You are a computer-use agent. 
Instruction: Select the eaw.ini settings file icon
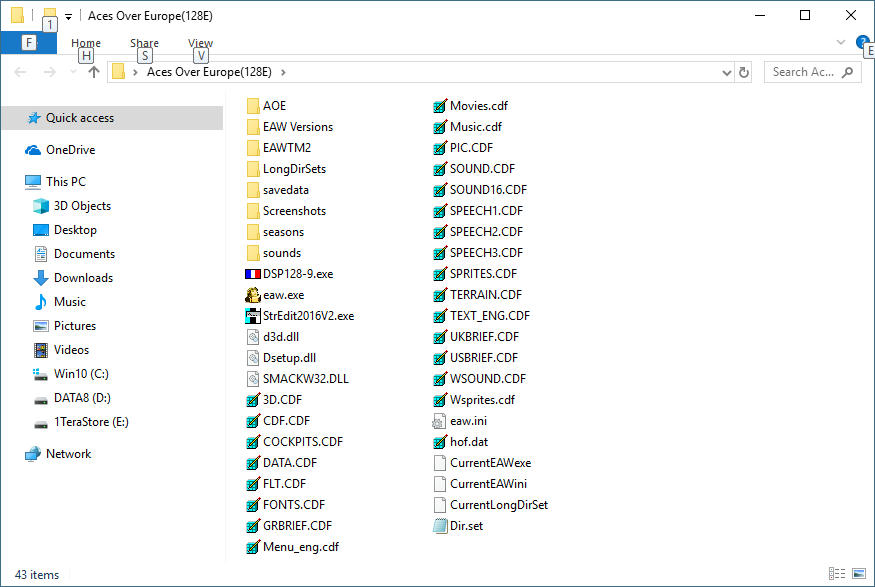(x=439, y=421)
